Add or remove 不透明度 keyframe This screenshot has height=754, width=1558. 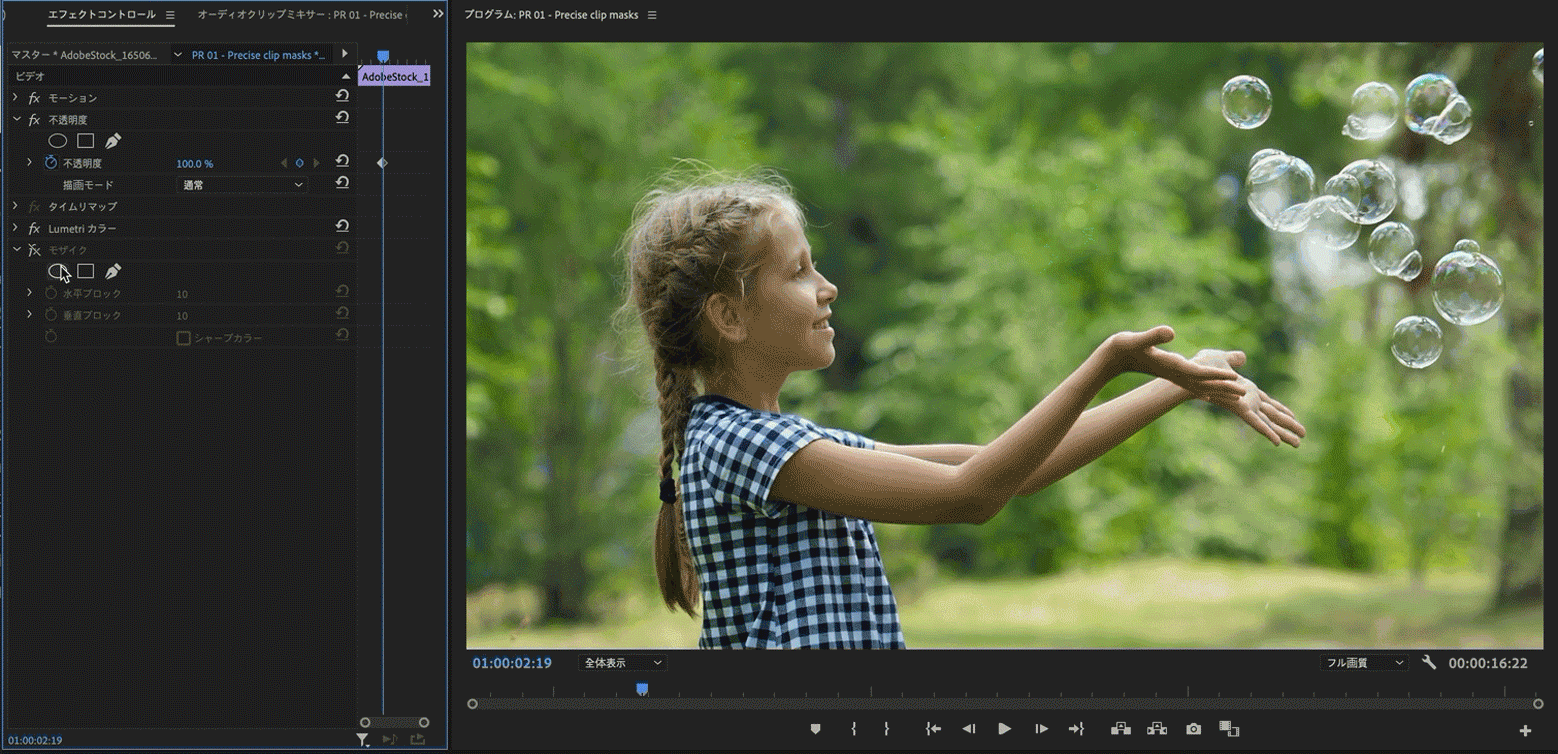tap(299, 163)
